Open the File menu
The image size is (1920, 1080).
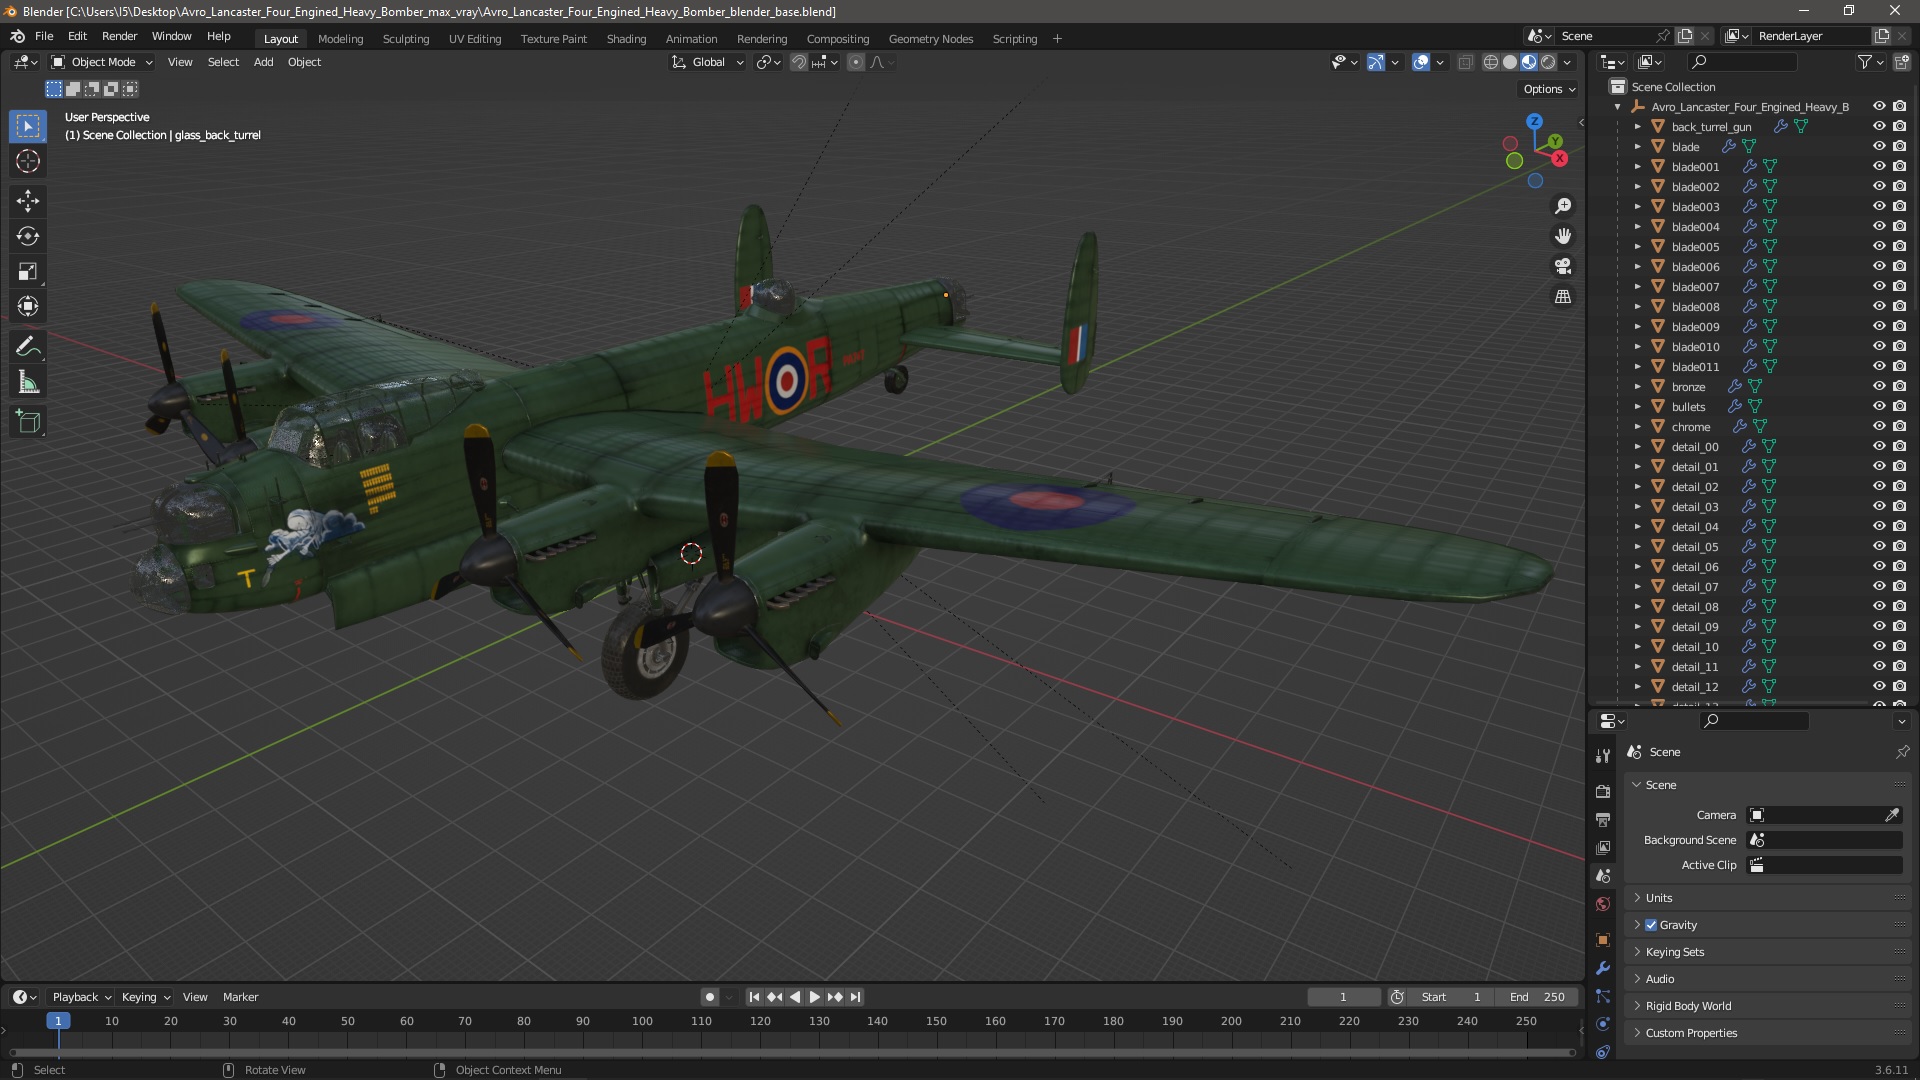[x=44, y=36]
